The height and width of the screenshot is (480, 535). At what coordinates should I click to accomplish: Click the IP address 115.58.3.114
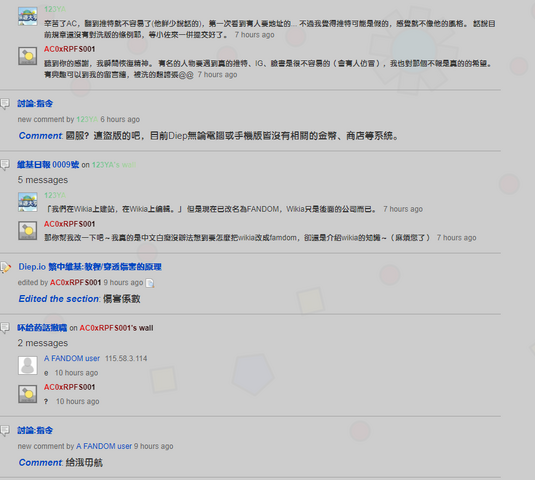pyautogui.click(x=126, y=359)
